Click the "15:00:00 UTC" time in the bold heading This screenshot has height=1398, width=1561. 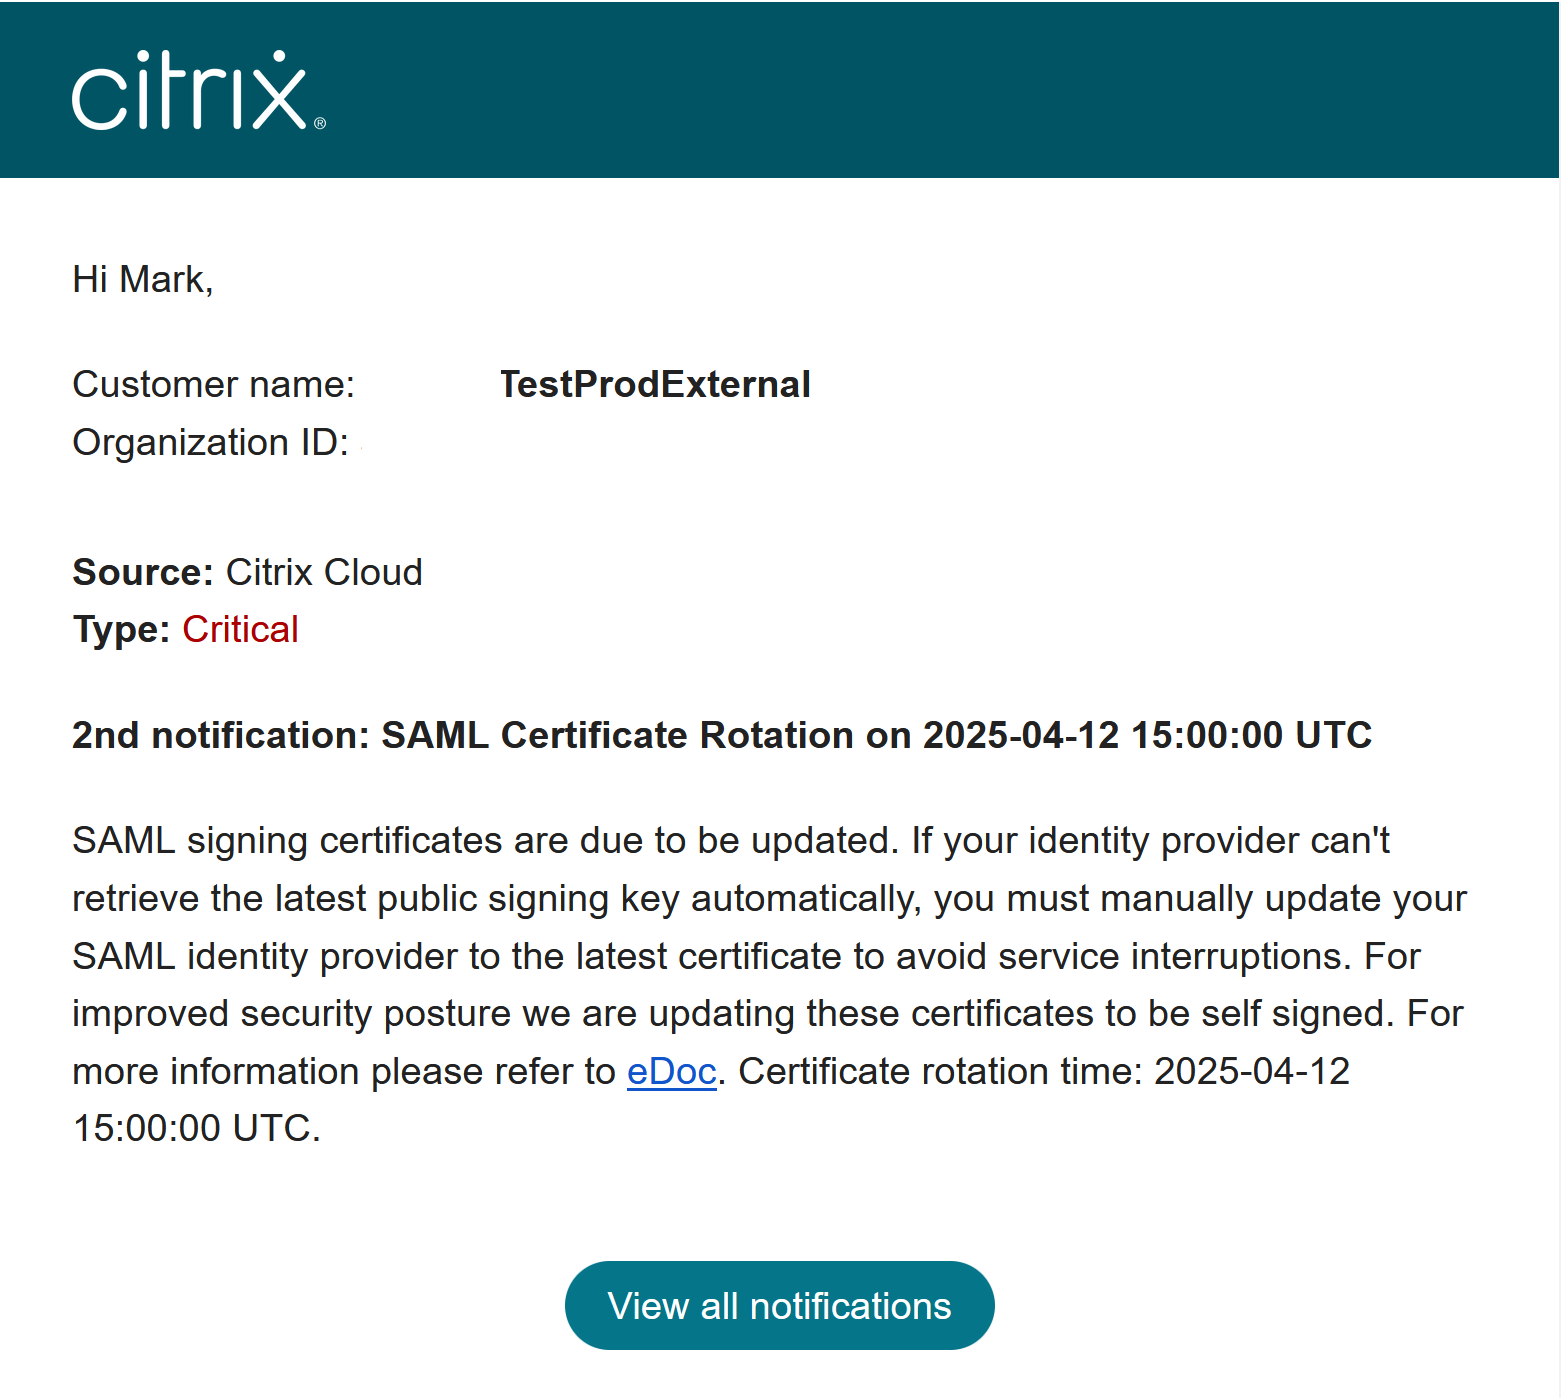(x=1251, y=736)
